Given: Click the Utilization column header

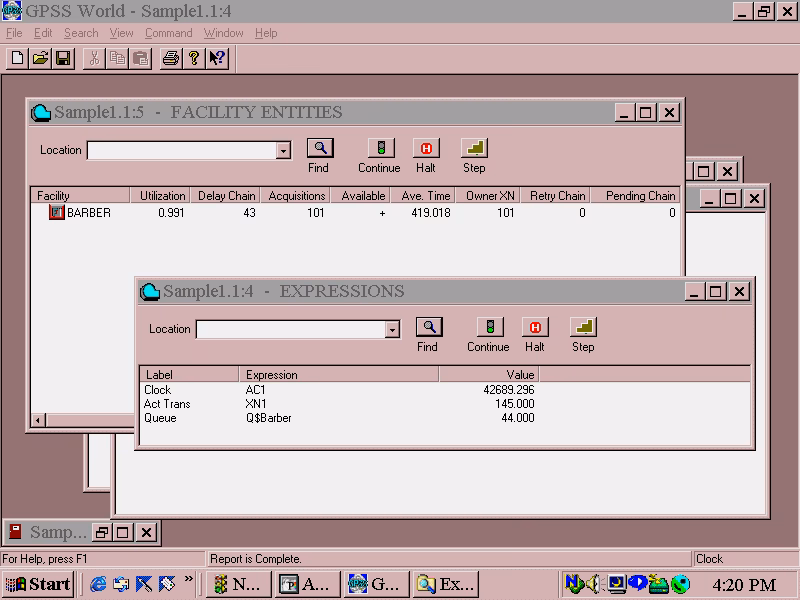Looking at the screenshot, I should click(x=162, y=196).
